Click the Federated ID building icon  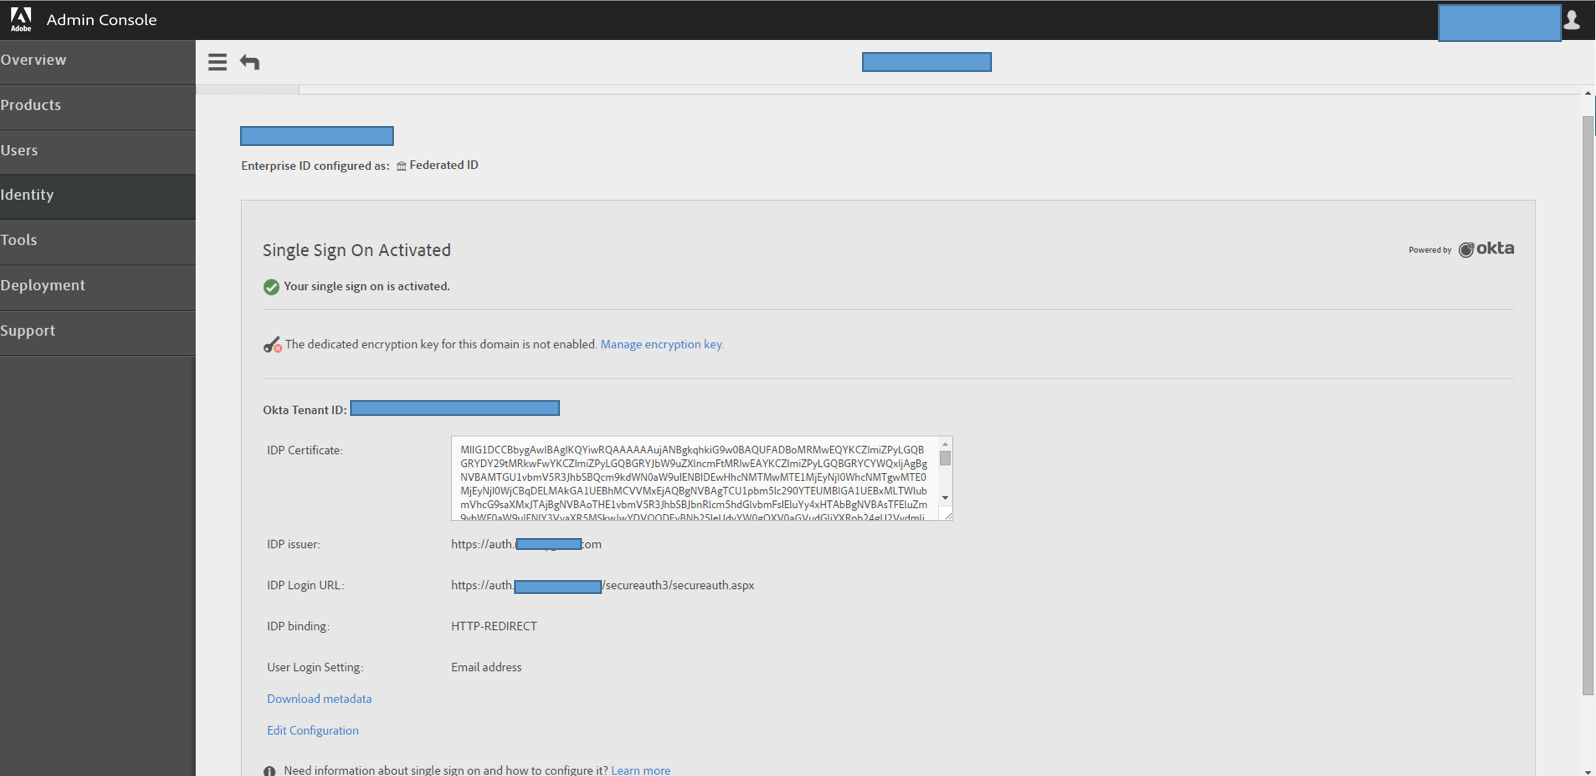pyautogui.click(x=401, y=166)
